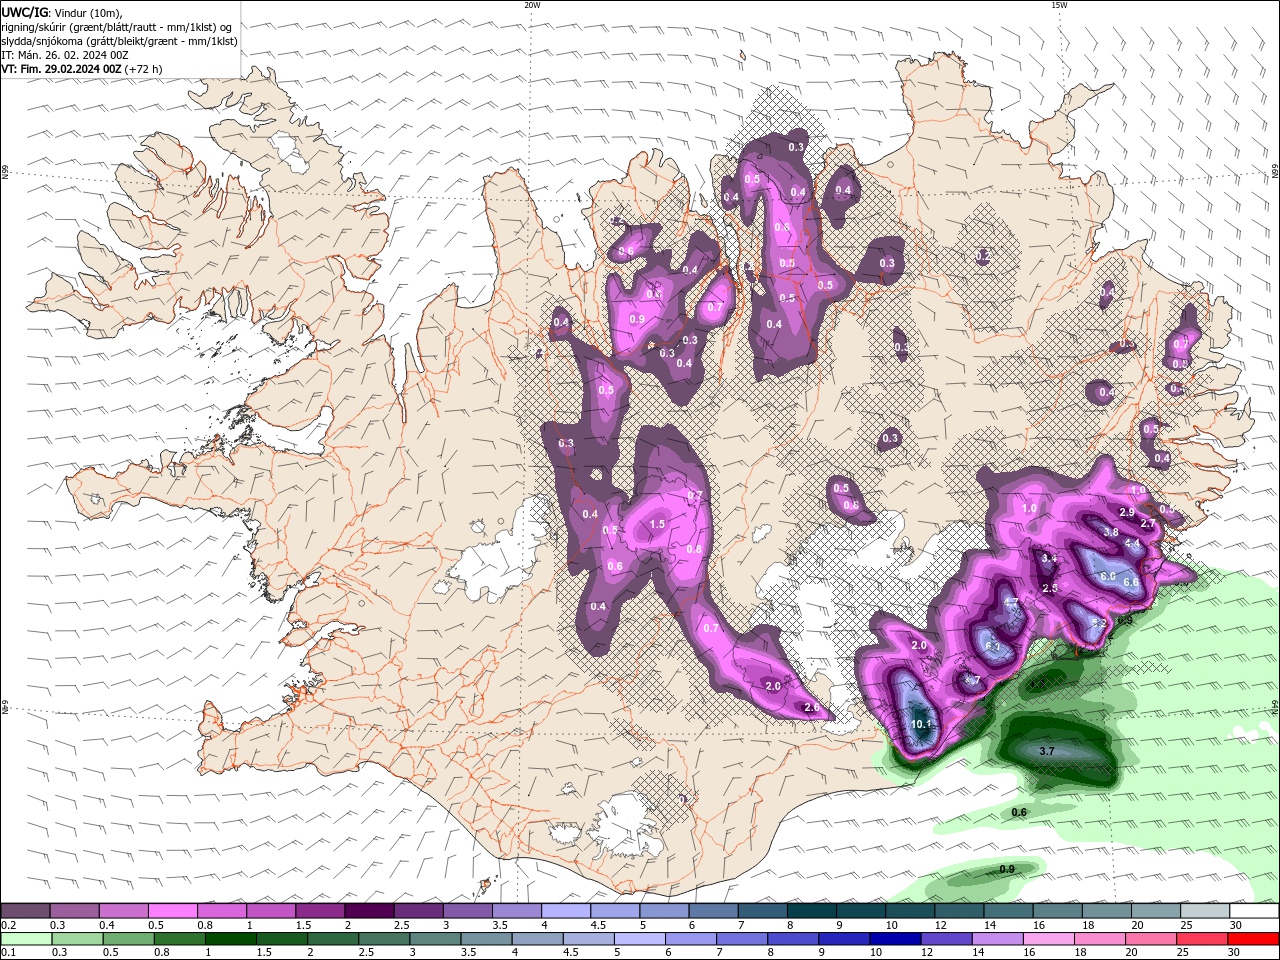The image size is (1280, 960).
Task: Pick the bright red lower swatch after 30
Action: [1254, 939]
